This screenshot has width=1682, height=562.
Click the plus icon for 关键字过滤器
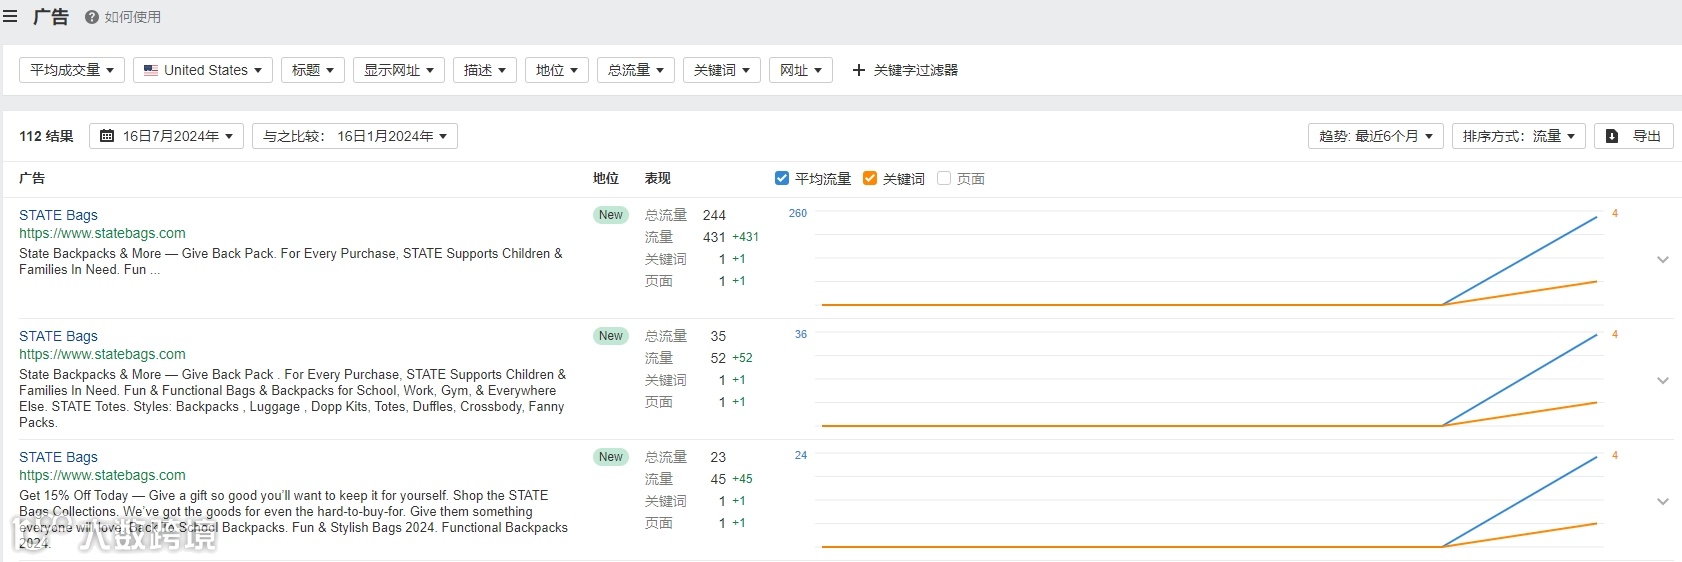click(858, 70)
